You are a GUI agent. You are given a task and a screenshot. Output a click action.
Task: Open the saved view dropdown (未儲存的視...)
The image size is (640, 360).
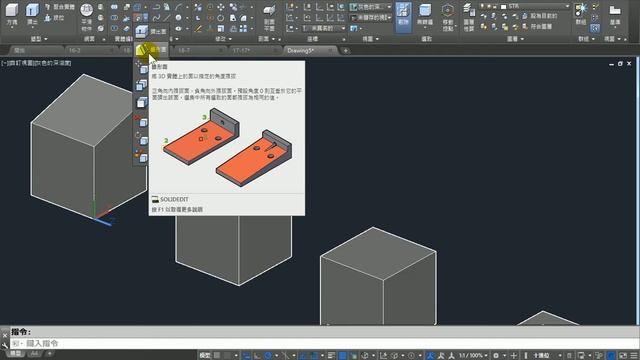coord(371,18)
